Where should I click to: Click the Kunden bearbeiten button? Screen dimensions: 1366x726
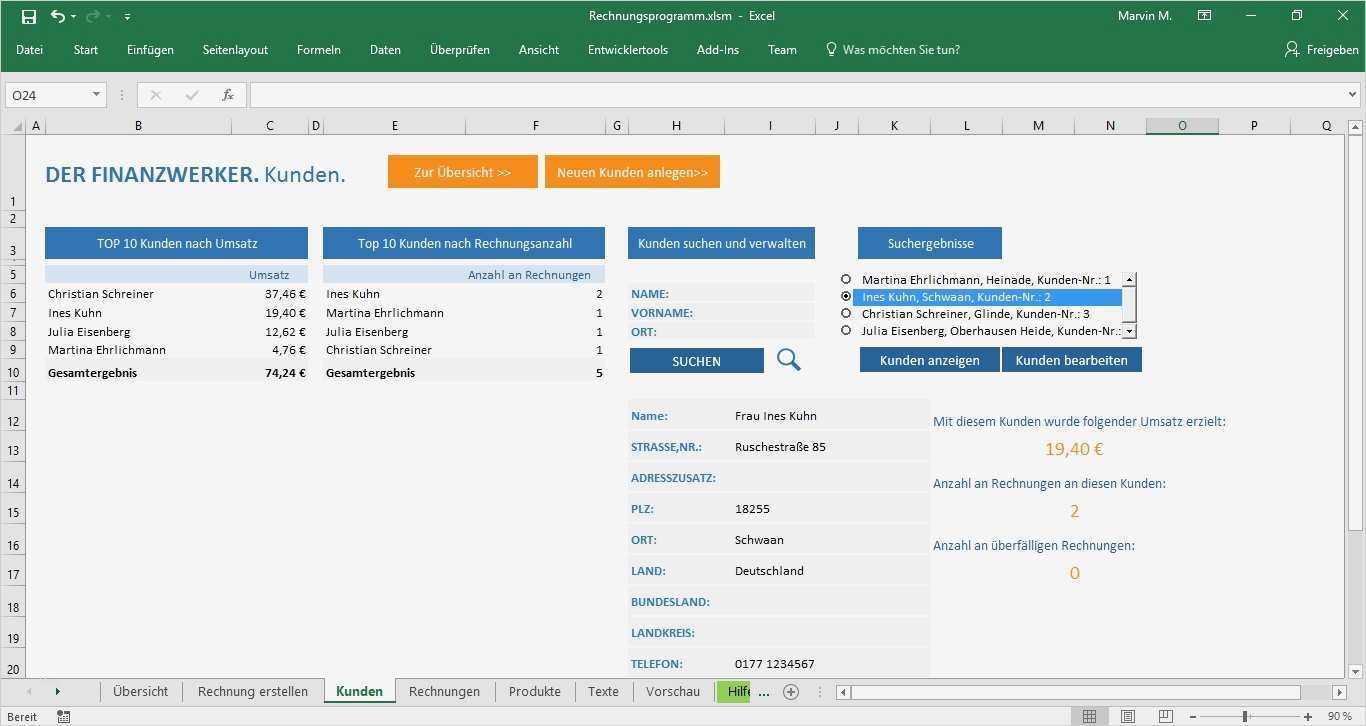(x=1071, y=359)
